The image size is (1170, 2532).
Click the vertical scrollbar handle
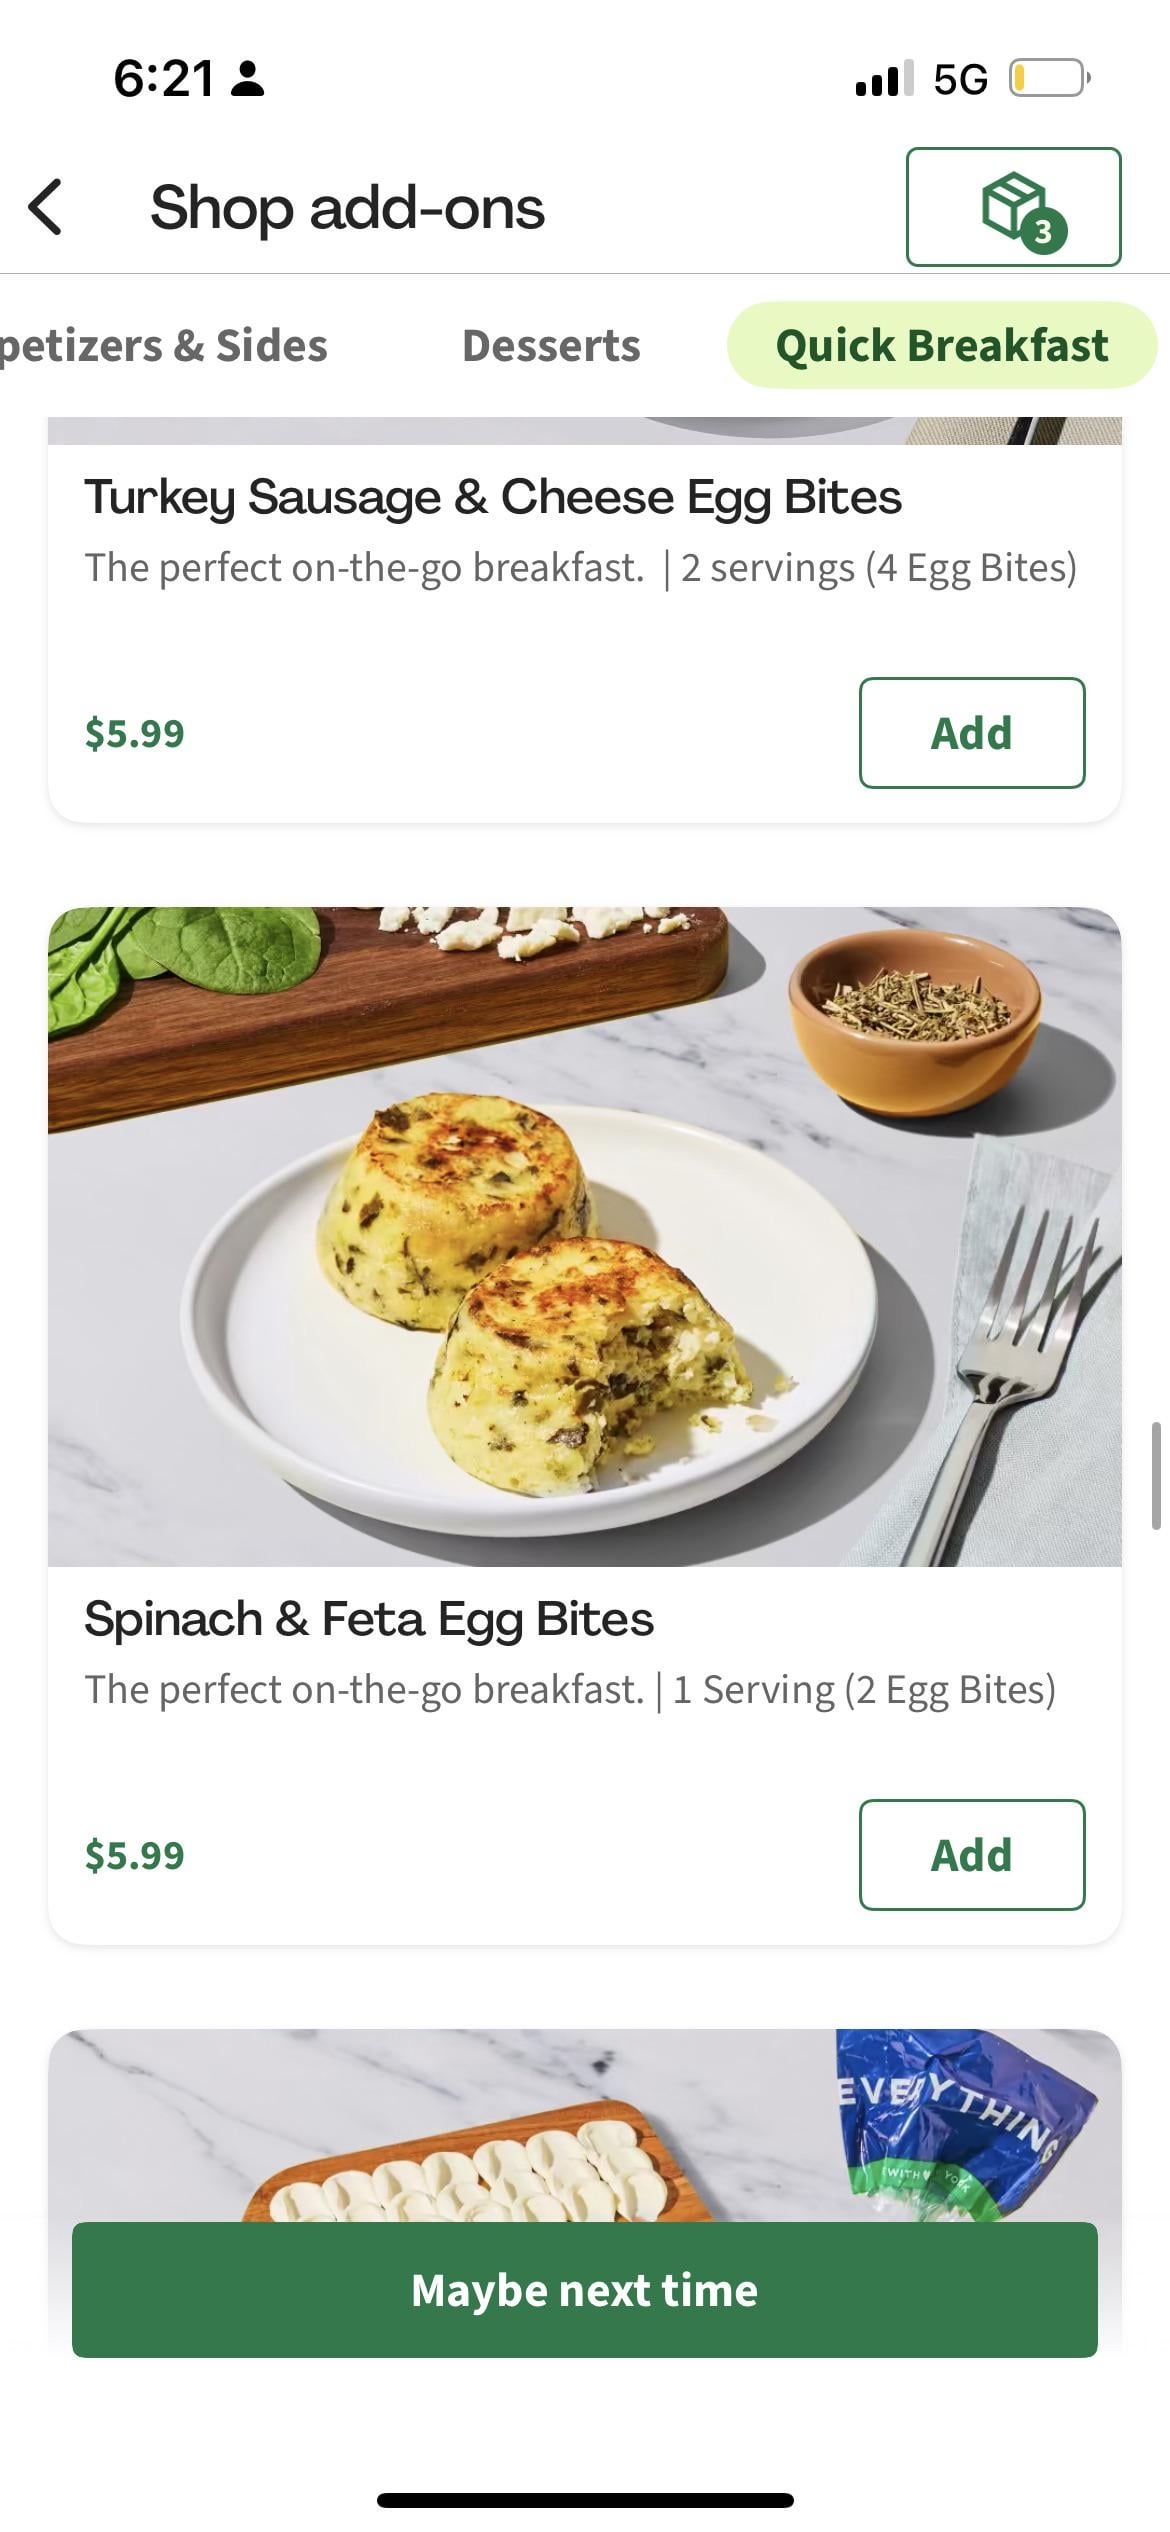coord(1155,1475)
